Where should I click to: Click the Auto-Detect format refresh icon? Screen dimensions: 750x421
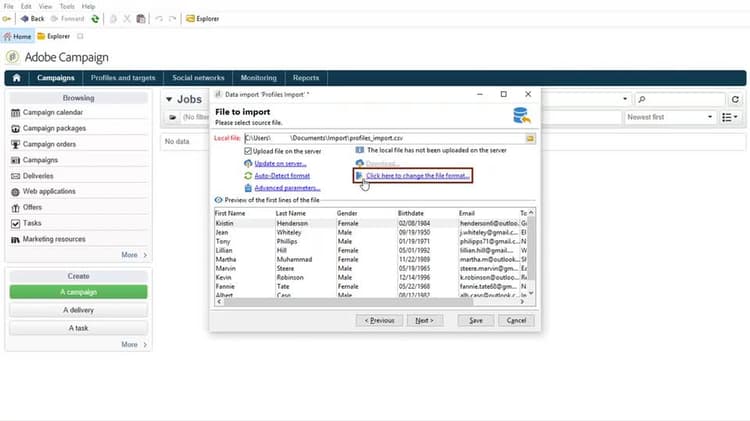(248, 176)
